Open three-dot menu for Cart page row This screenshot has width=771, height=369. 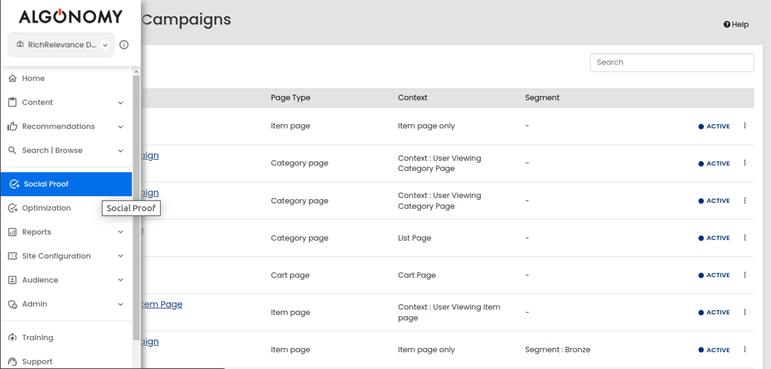click(x=744, y=275)
